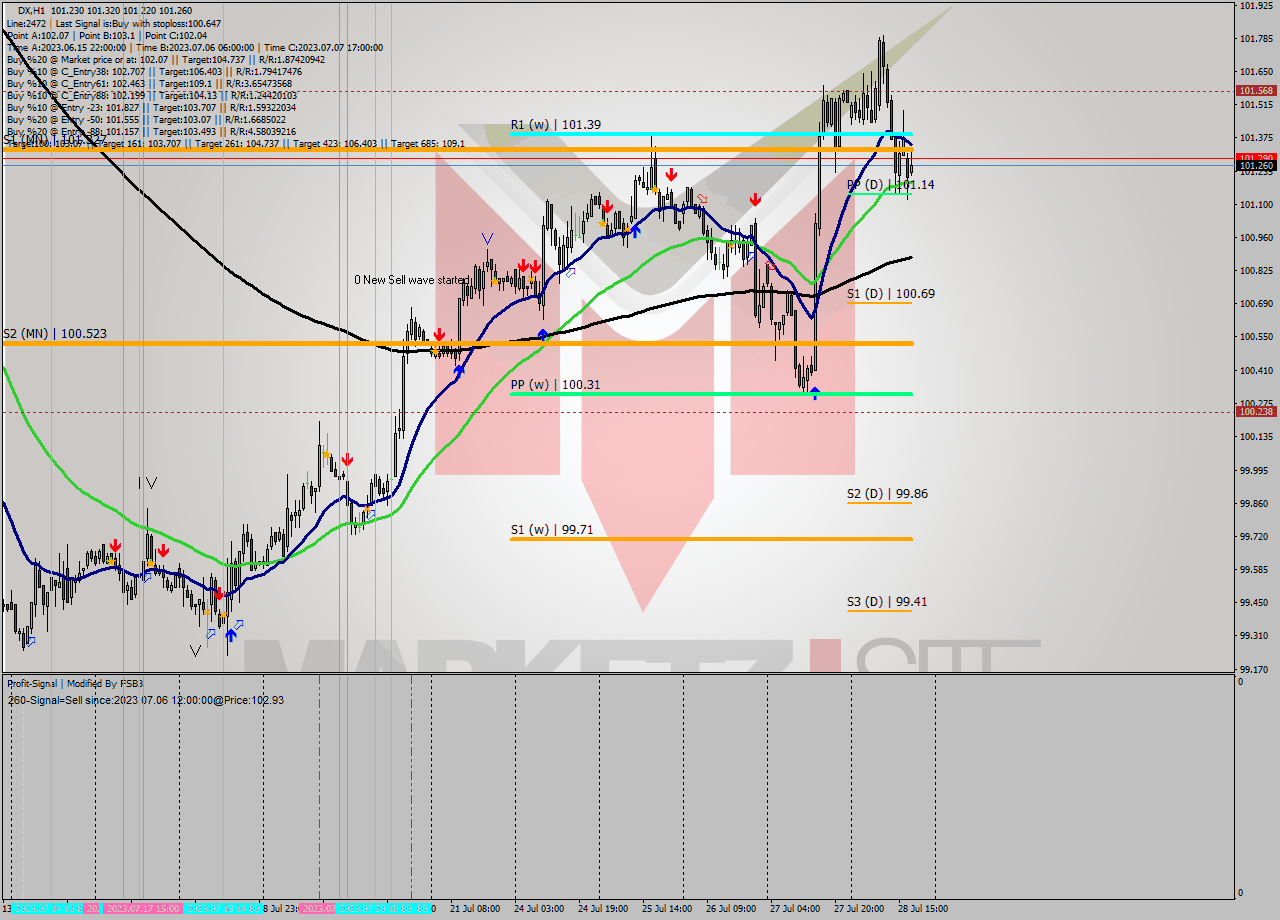1280x920 pixels.
Task: Click the 'Target 161: 103.707' targets line
Action: [x=235, y=143]
